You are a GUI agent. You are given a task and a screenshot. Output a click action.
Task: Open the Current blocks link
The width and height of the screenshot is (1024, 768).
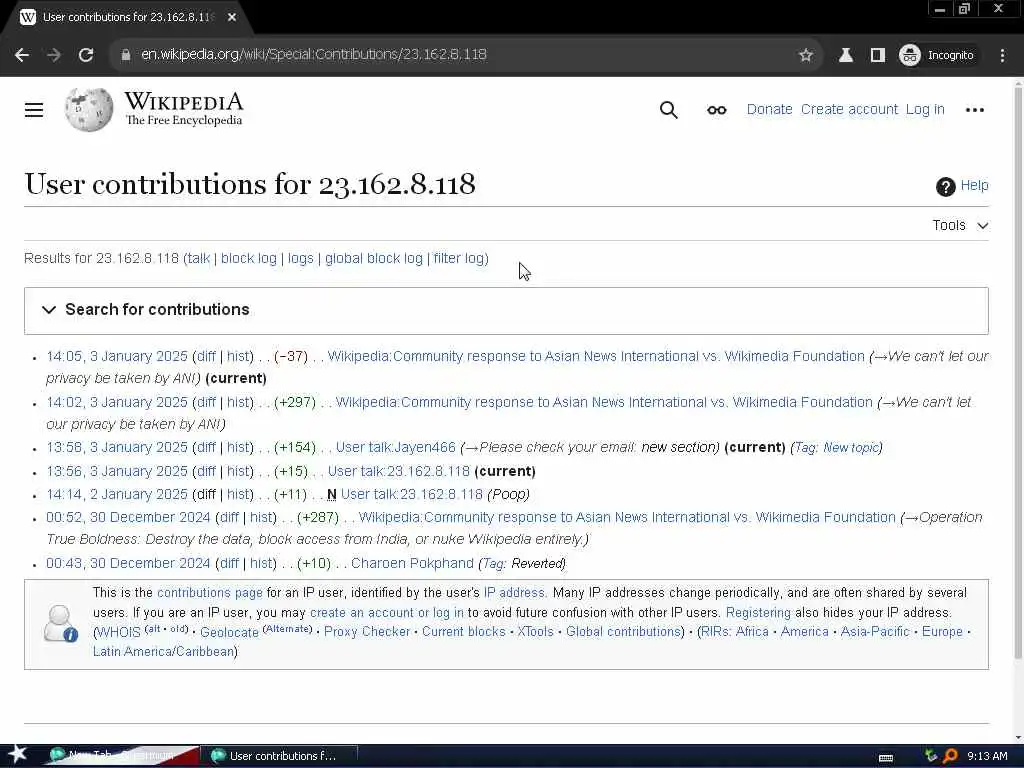[464, 632]
